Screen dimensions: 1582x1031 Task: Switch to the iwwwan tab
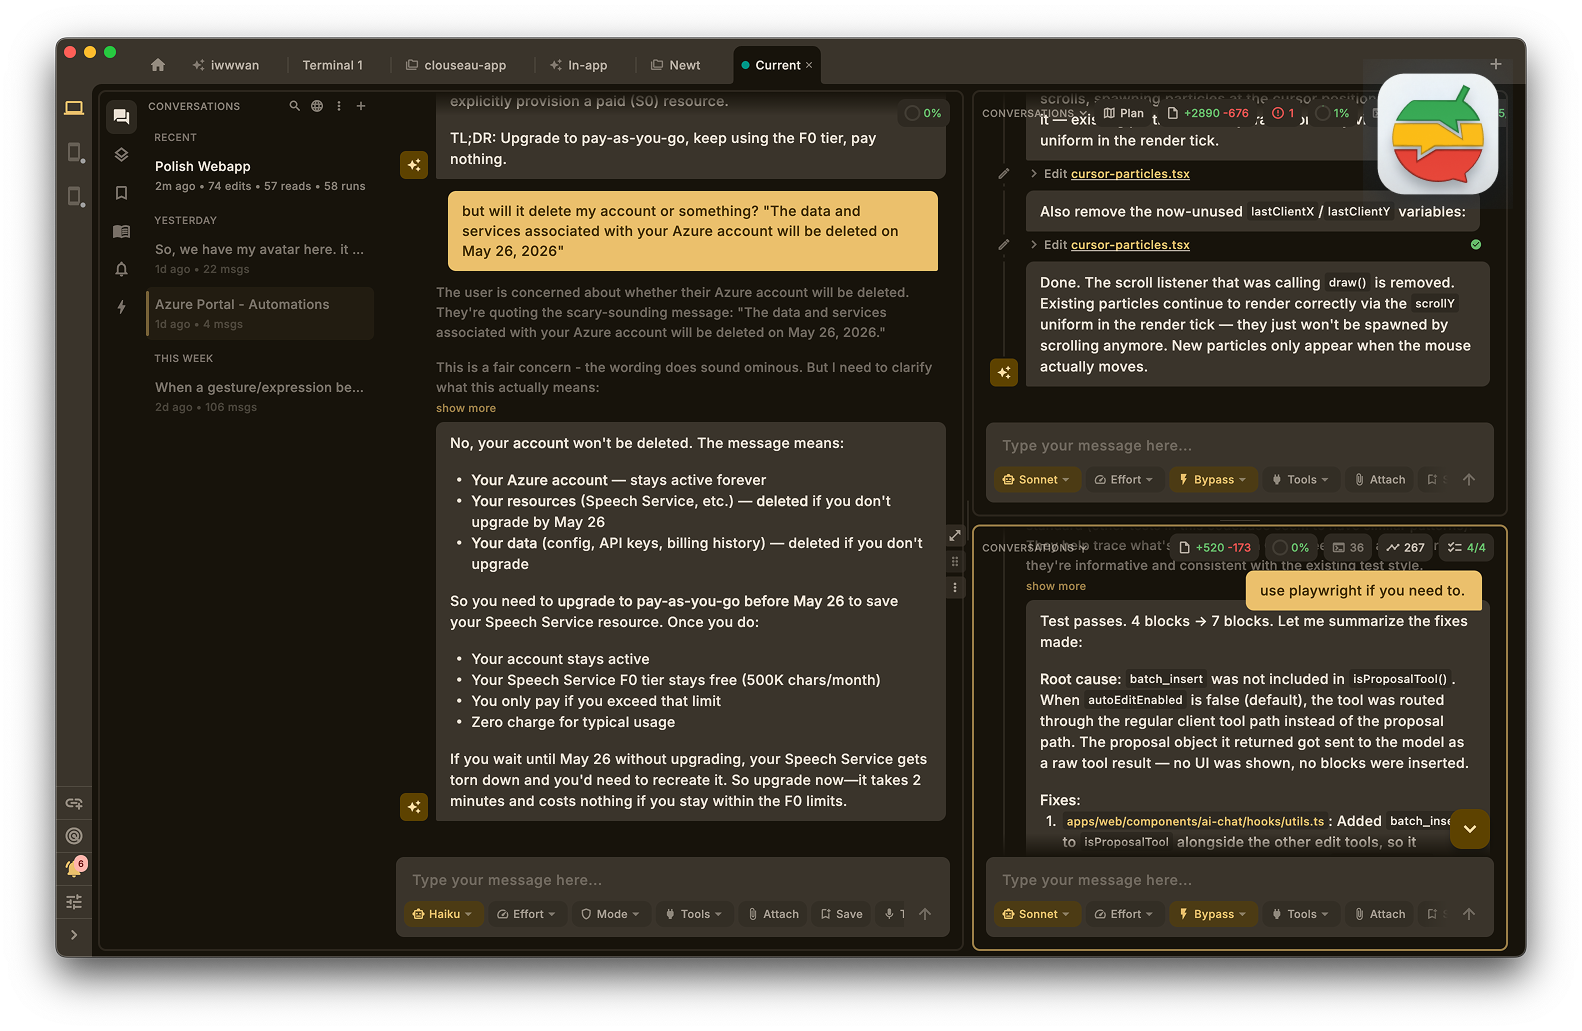pos(226,65)
